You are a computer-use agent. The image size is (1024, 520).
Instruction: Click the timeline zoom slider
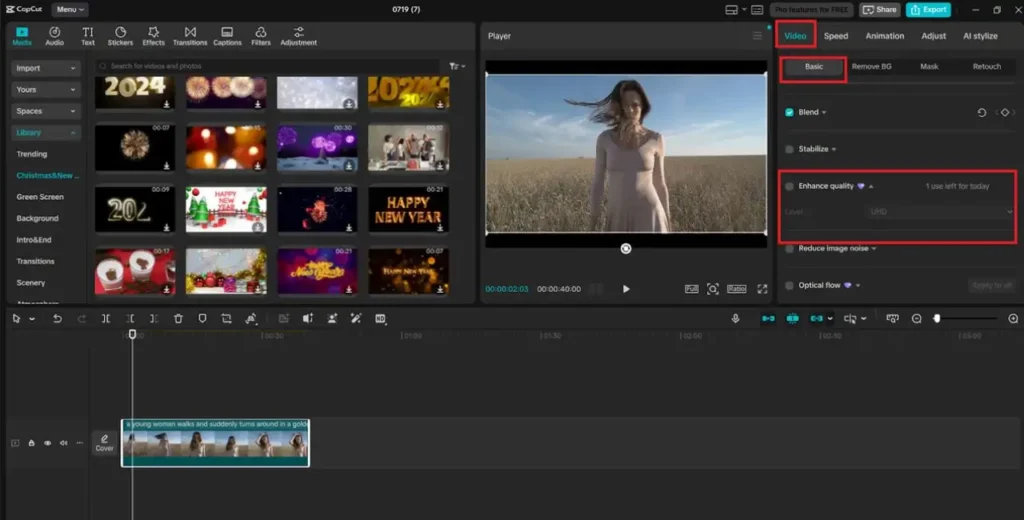966,318
